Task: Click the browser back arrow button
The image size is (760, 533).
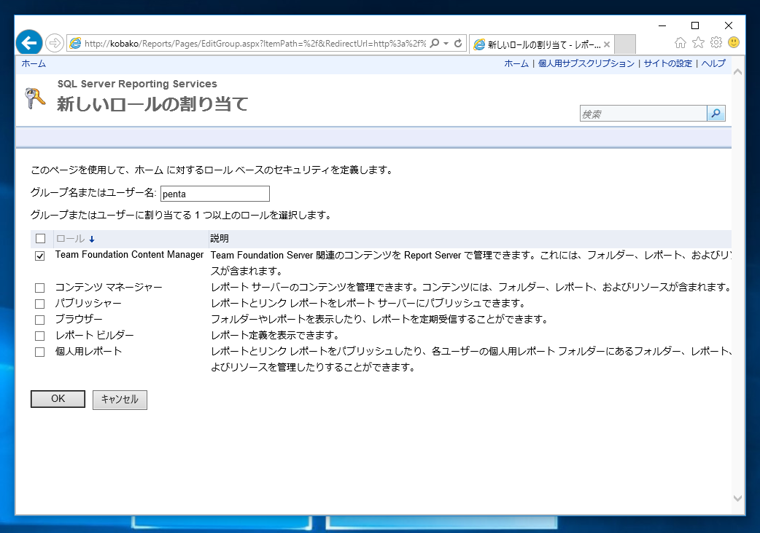Action: 29,43
